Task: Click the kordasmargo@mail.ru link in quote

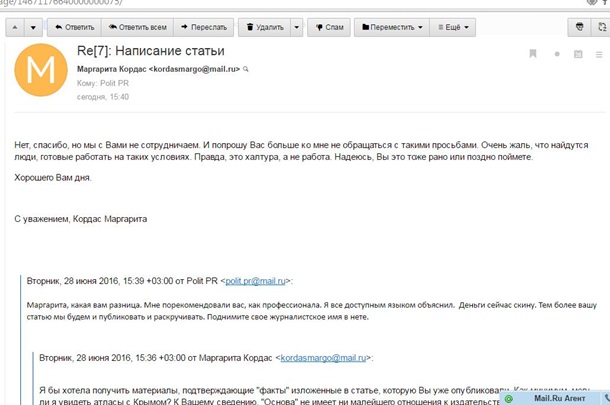Action: [x=323, y=357]
